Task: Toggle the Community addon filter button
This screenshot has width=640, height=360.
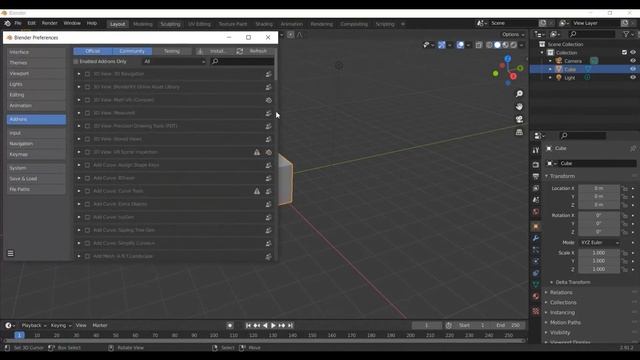Action: point(132,51)
